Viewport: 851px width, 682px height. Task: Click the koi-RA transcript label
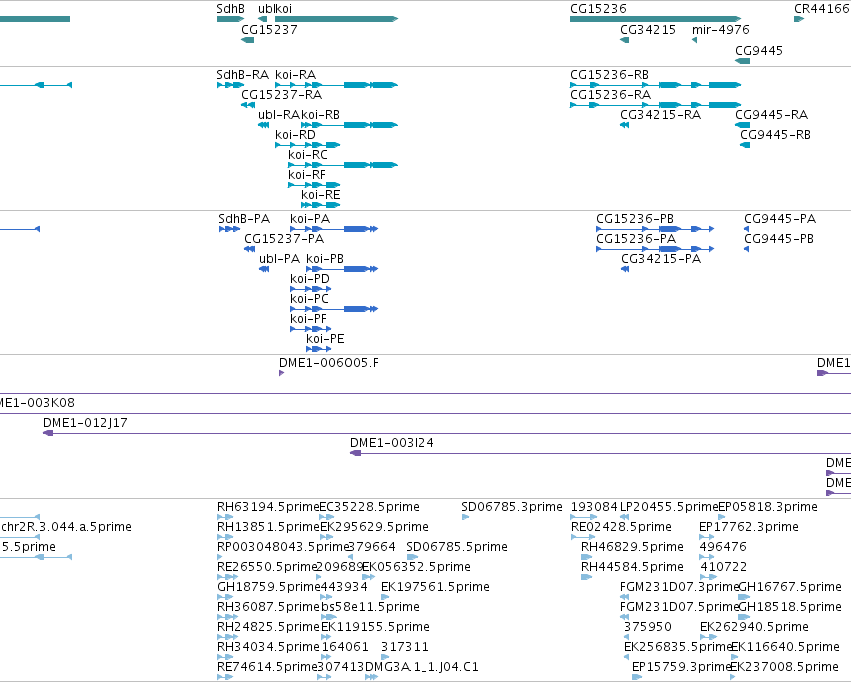click(x=295, y=74)
